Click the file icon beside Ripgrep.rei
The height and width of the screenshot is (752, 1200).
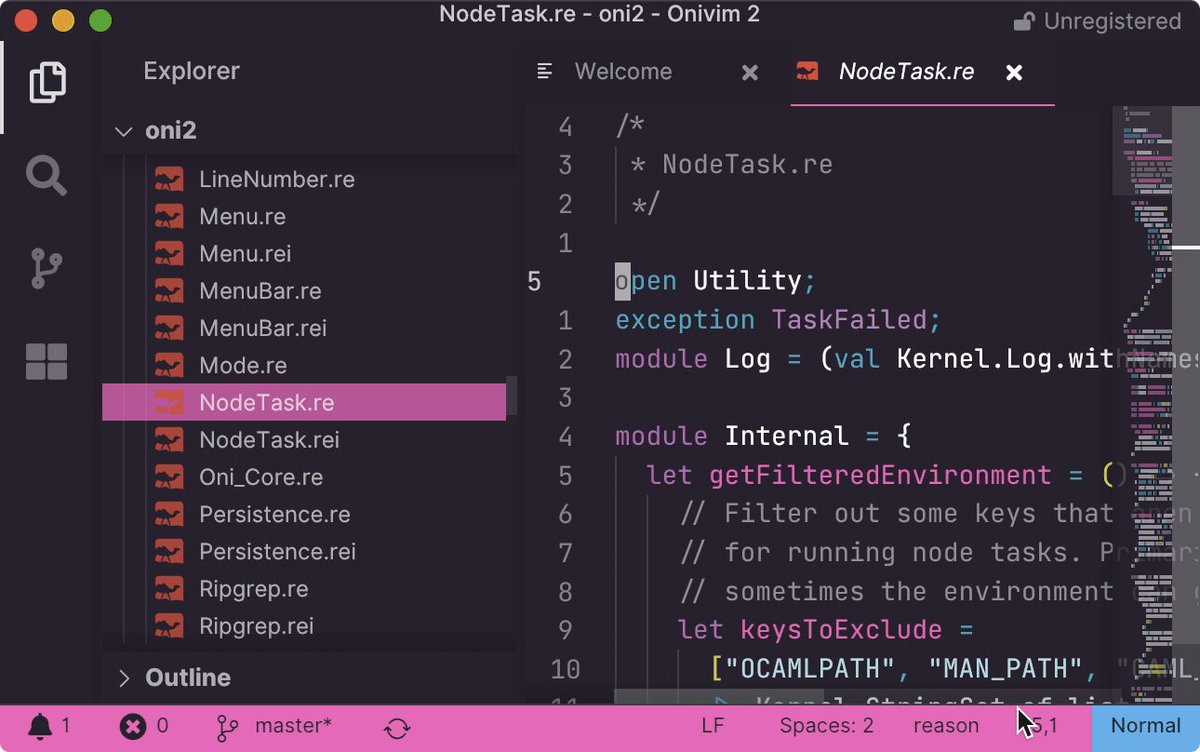click(x=169, y=626)
